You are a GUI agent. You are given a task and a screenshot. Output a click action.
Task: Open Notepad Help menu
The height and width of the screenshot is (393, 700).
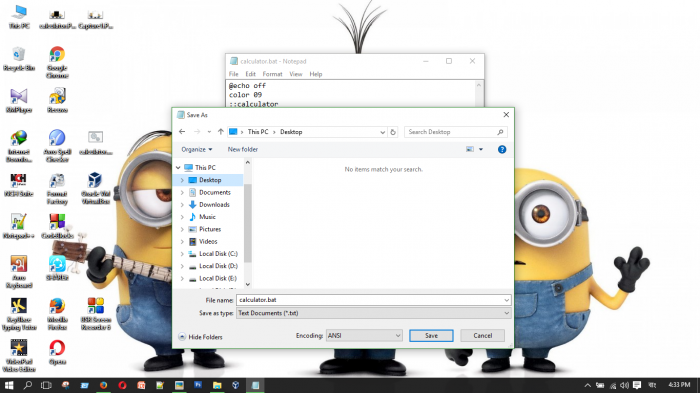[316, 74]
